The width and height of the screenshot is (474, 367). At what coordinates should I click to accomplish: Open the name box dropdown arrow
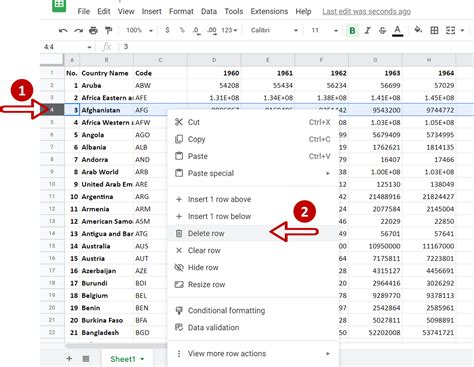89,47
